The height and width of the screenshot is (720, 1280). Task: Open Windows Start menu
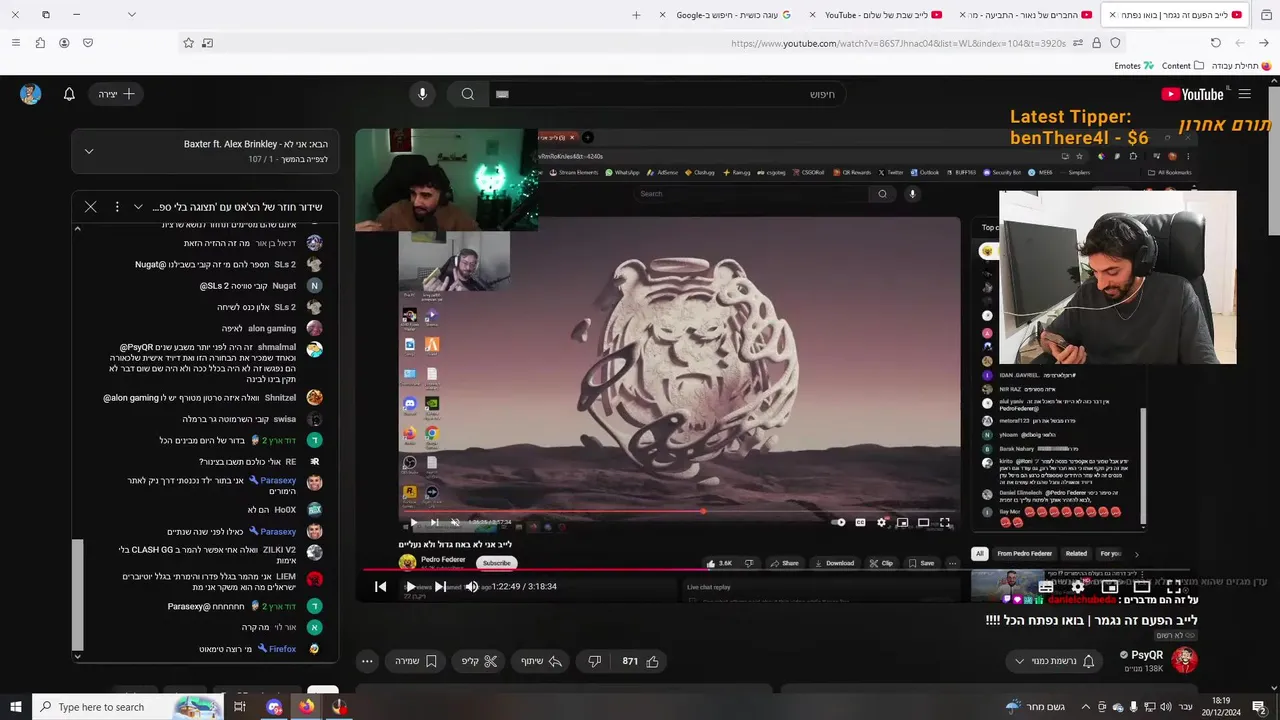[x=15, y=707]
